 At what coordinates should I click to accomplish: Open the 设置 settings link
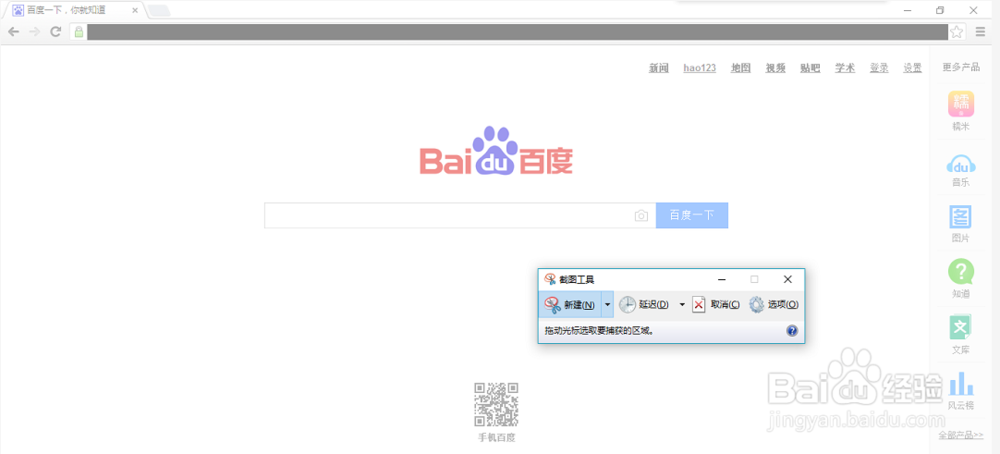[x=913, y=68]
